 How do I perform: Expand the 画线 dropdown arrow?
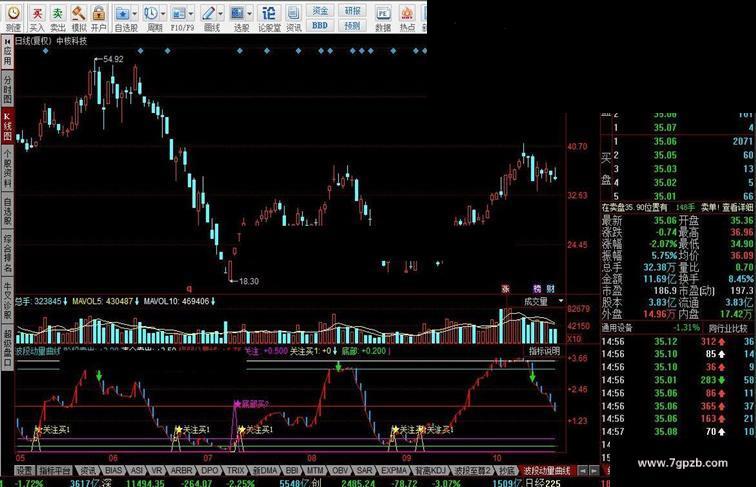point(220,14)
